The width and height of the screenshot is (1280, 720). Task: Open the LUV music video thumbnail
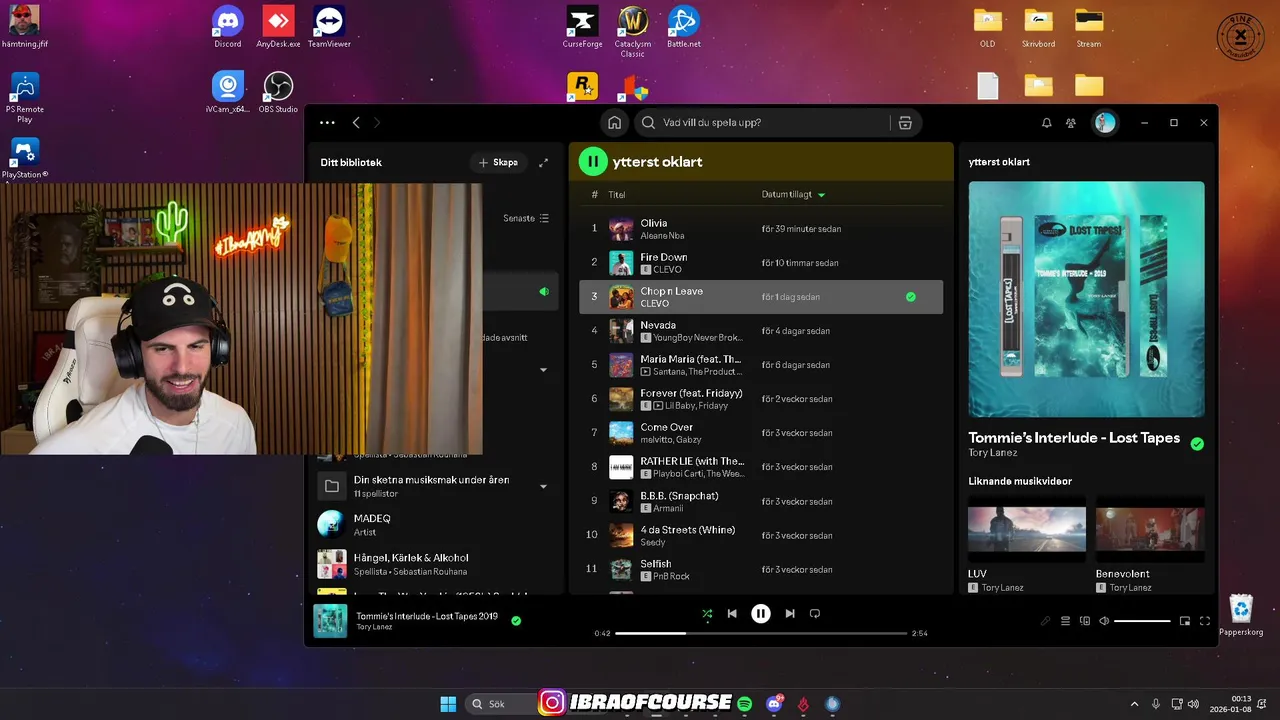coord(1027,528)
